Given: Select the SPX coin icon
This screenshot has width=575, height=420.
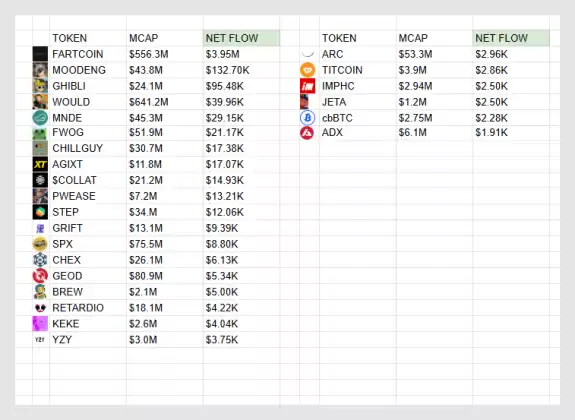Looking at the screenshot, I should pos(40,244).
